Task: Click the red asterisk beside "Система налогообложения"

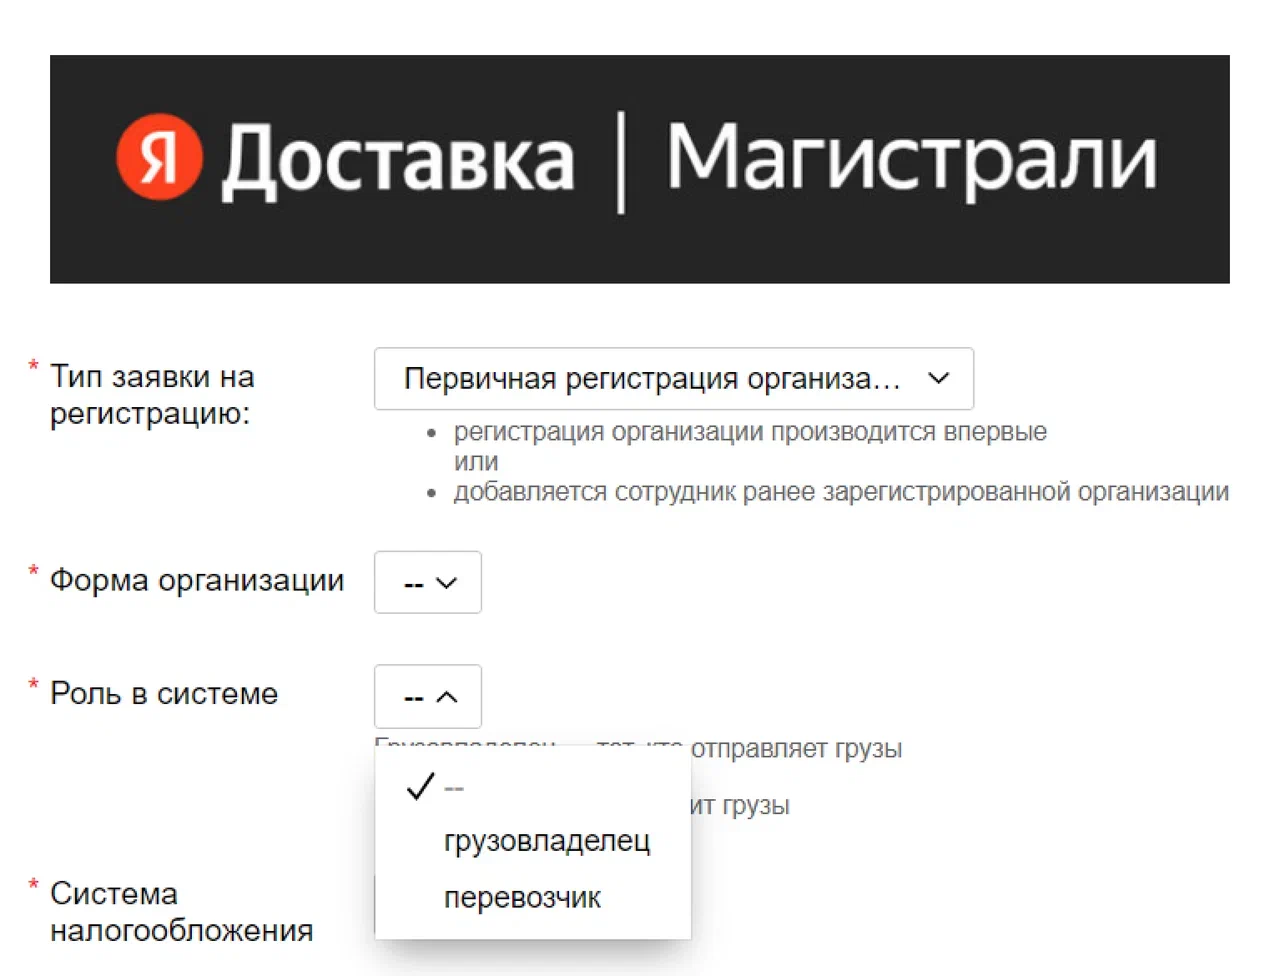Action: click(33, 884)
